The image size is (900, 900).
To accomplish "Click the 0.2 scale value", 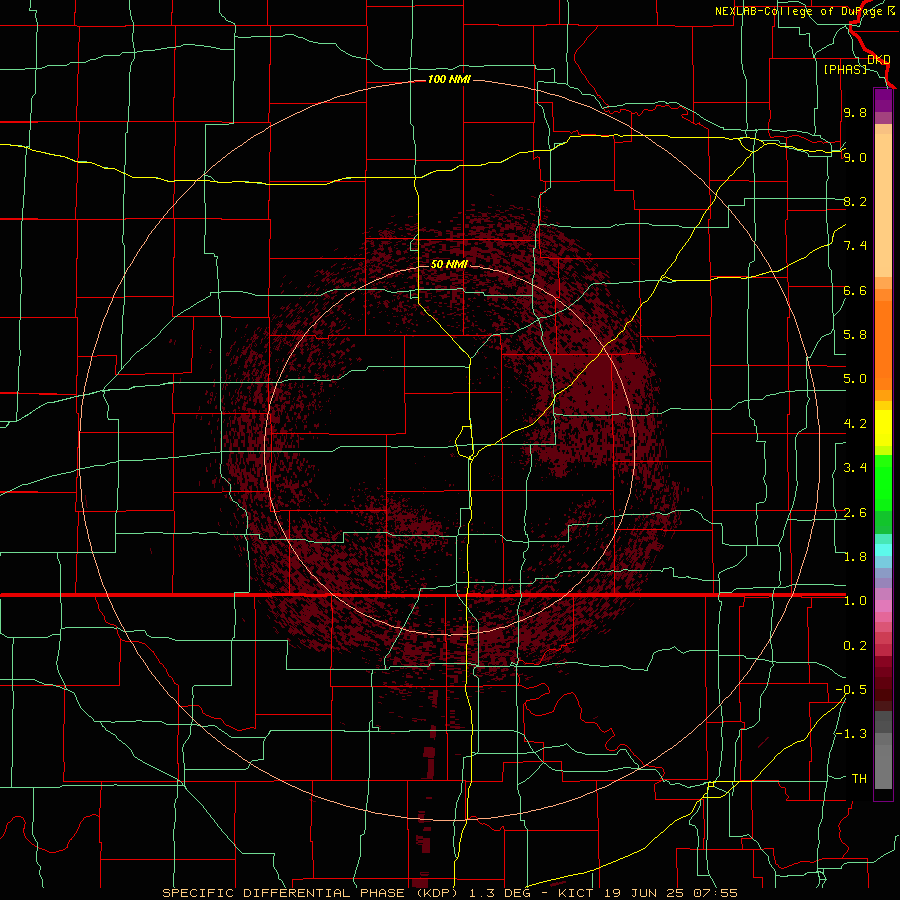I will click(855, 646).
